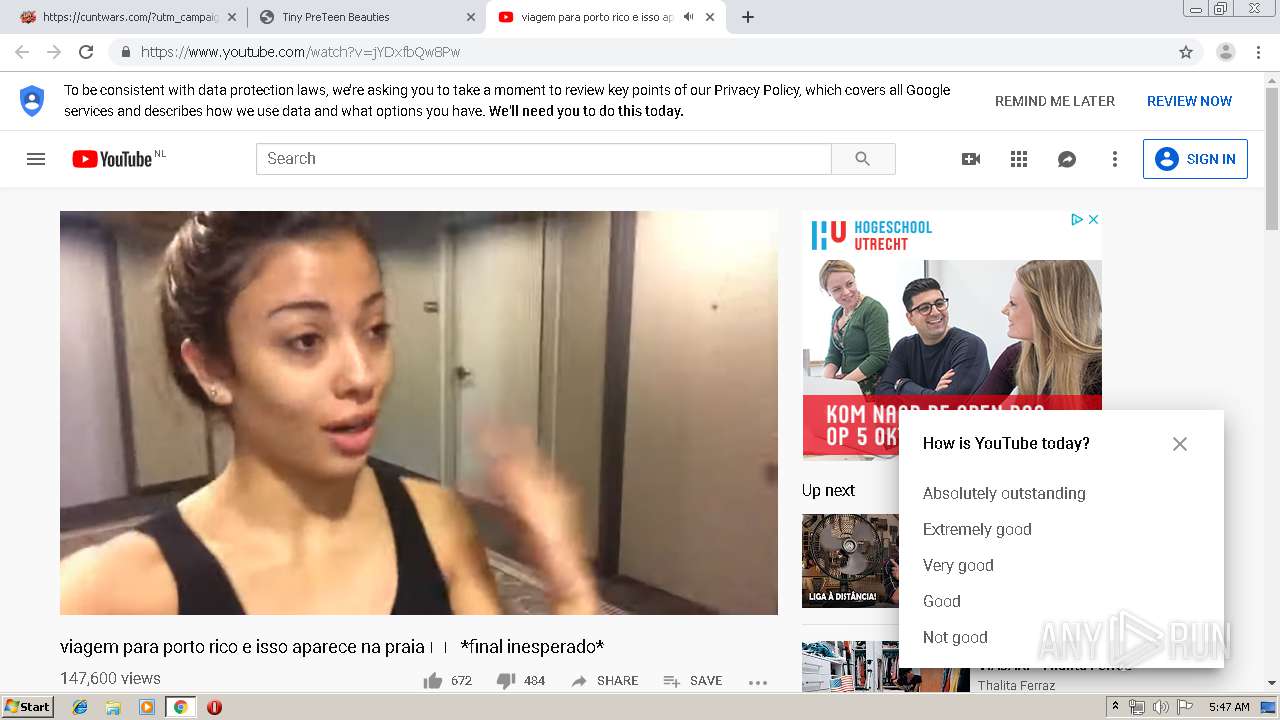The width and height of the screenshot is (1280, 720).
Task: Click the scrollbar down arrow
Action: [x=1271, y=683]
